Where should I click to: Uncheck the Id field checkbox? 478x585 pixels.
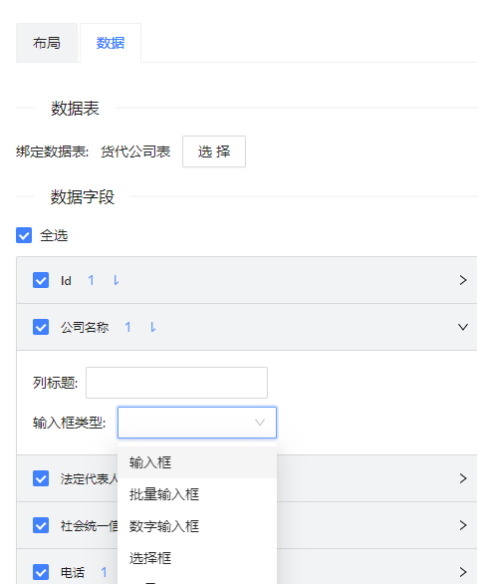(41, 280)
